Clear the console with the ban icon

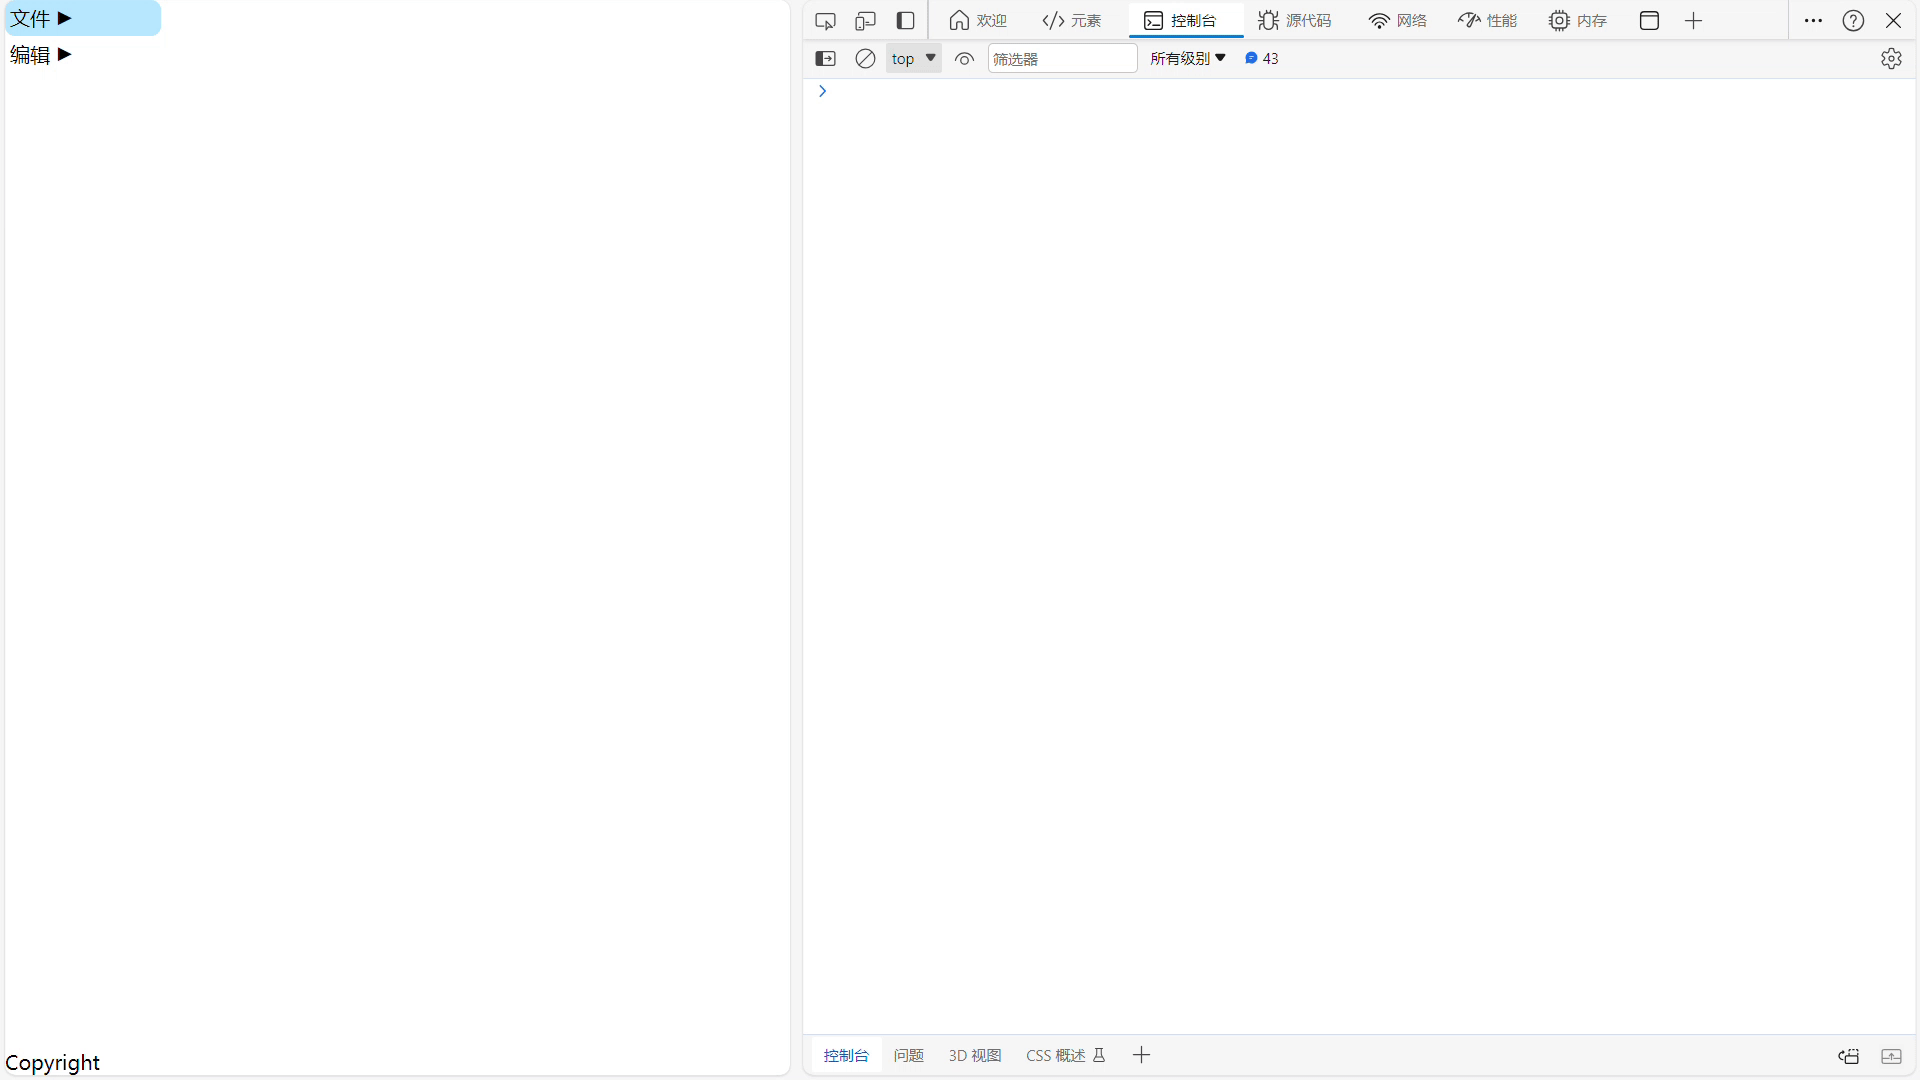pyautogui.click(x=865, y=59)
